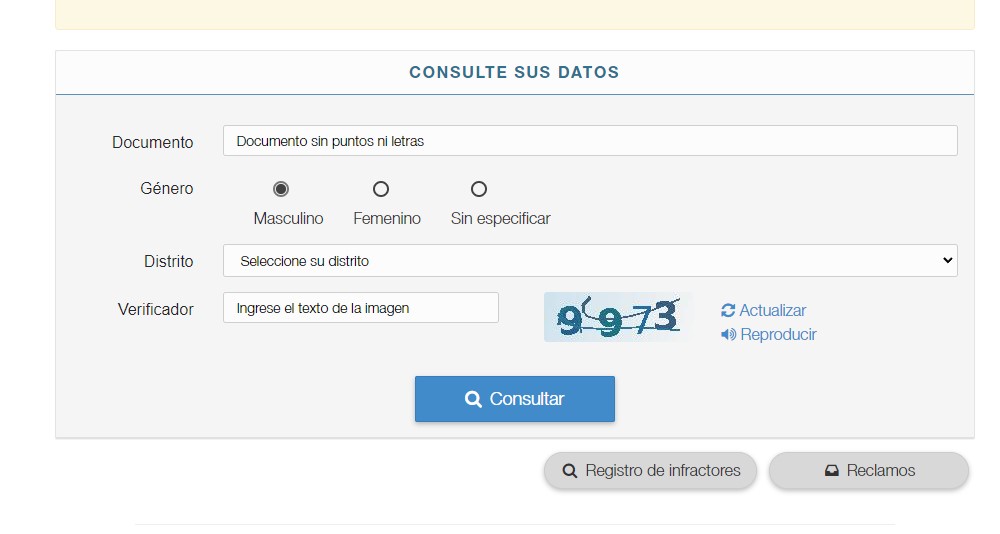The width and height of the screenshot is (1000, 534).
Task: Open the Distrito dropdown list
Action: tap(590, 261)
